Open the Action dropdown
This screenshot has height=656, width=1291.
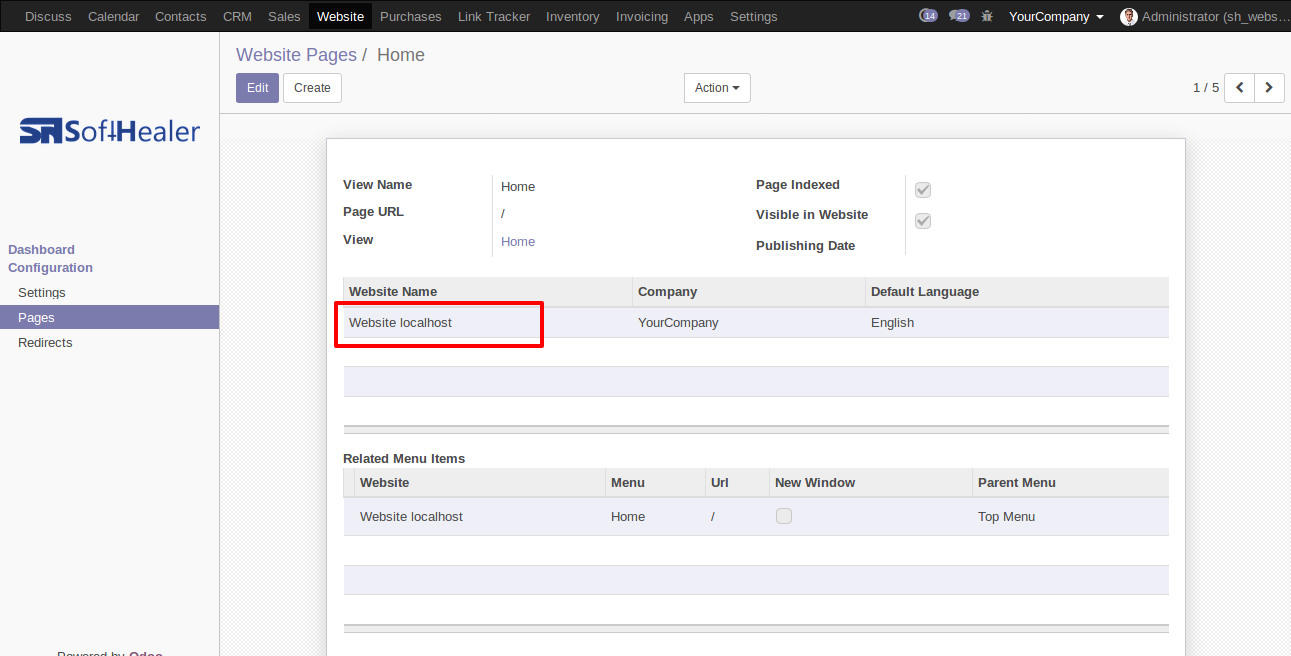717,88
